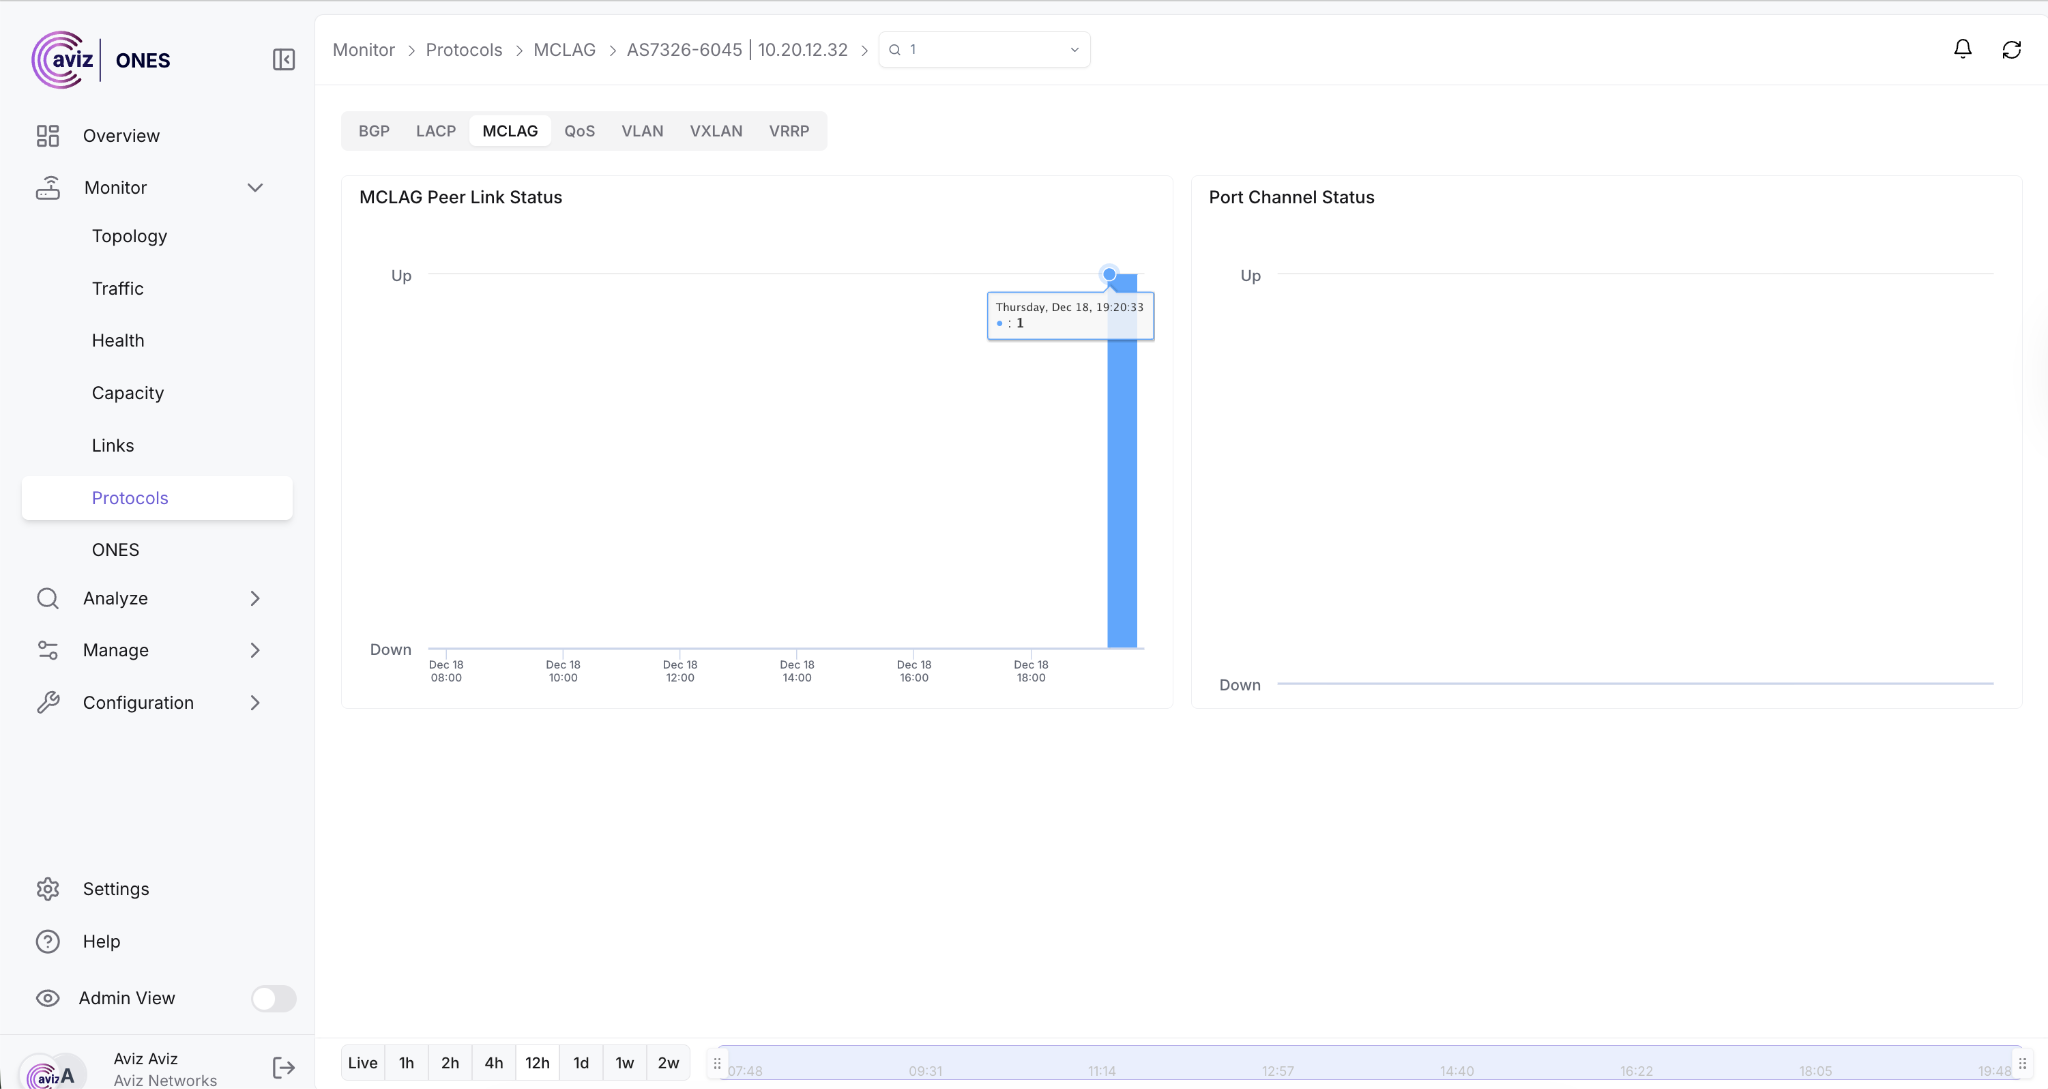The width and height of the screenshot is (2048, 1089).
Task: Collapse the sidebar panel icon
Action: [x=284, y=60]
